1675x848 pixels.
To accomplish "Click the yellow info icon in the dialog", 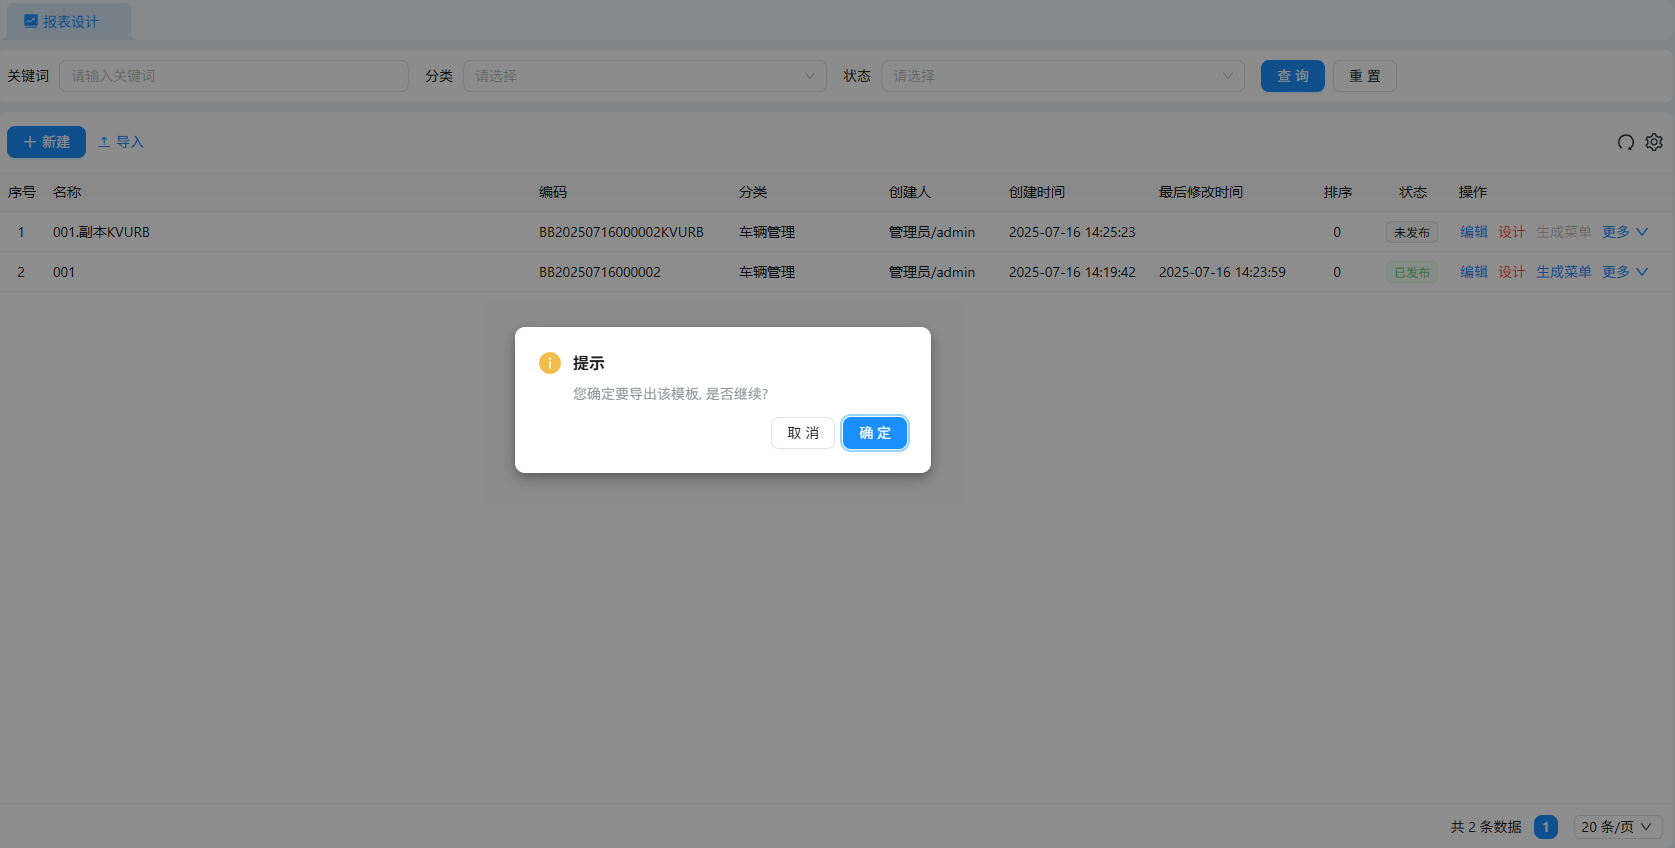I will tap(550, 363).
